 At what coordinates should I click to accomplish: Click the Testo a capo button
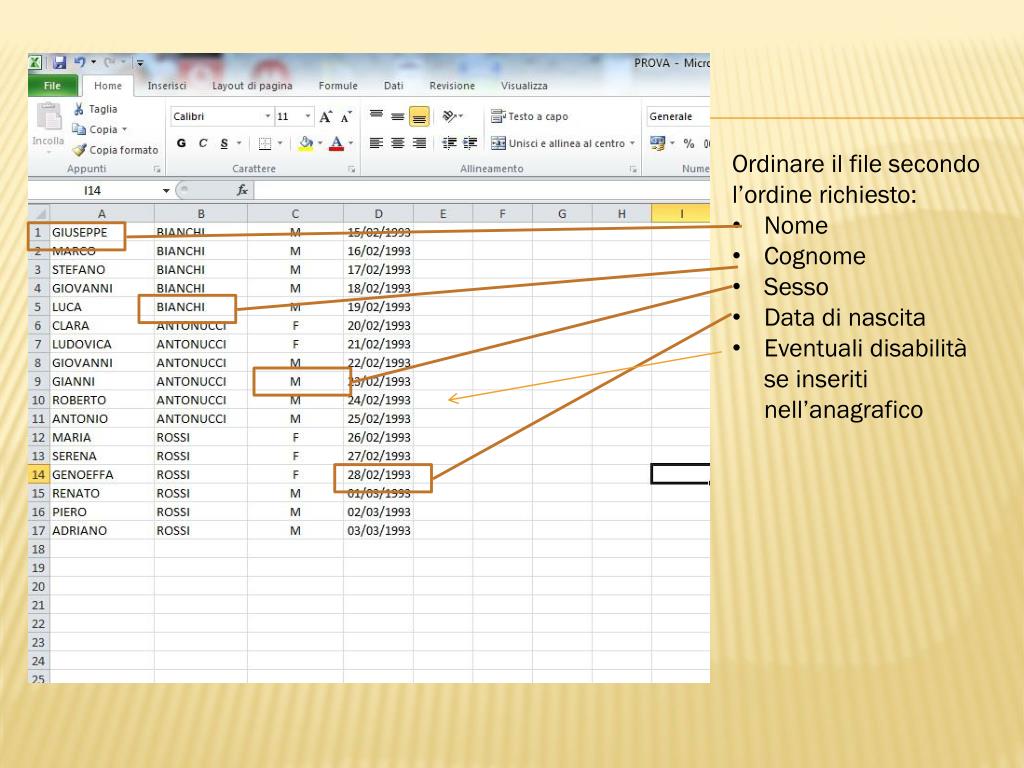coord(530,116)
